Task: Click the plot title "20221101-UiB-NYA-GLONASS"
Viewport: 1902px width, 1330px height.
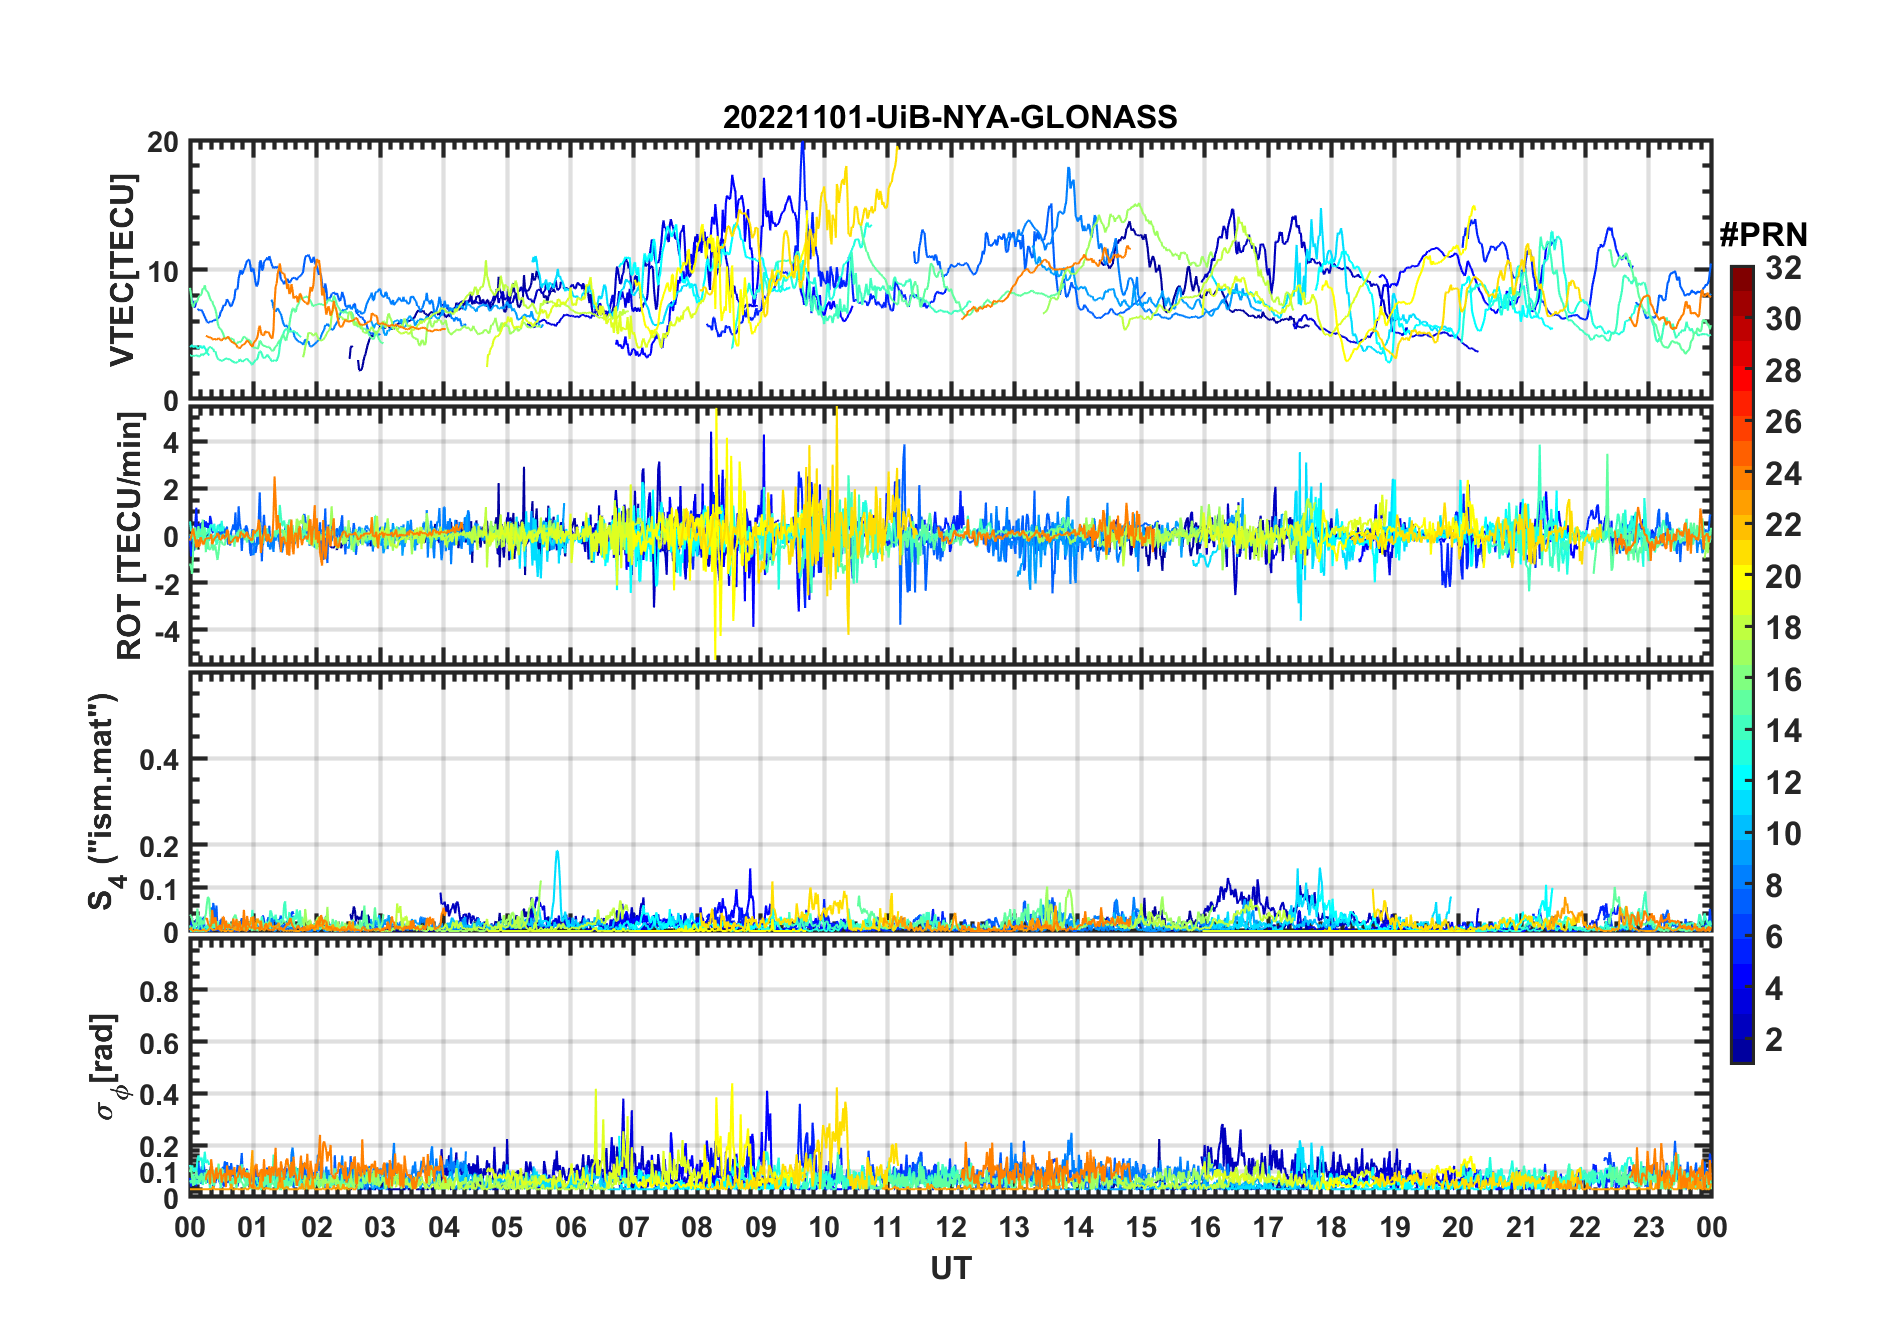Action: [x=950, y=117]
